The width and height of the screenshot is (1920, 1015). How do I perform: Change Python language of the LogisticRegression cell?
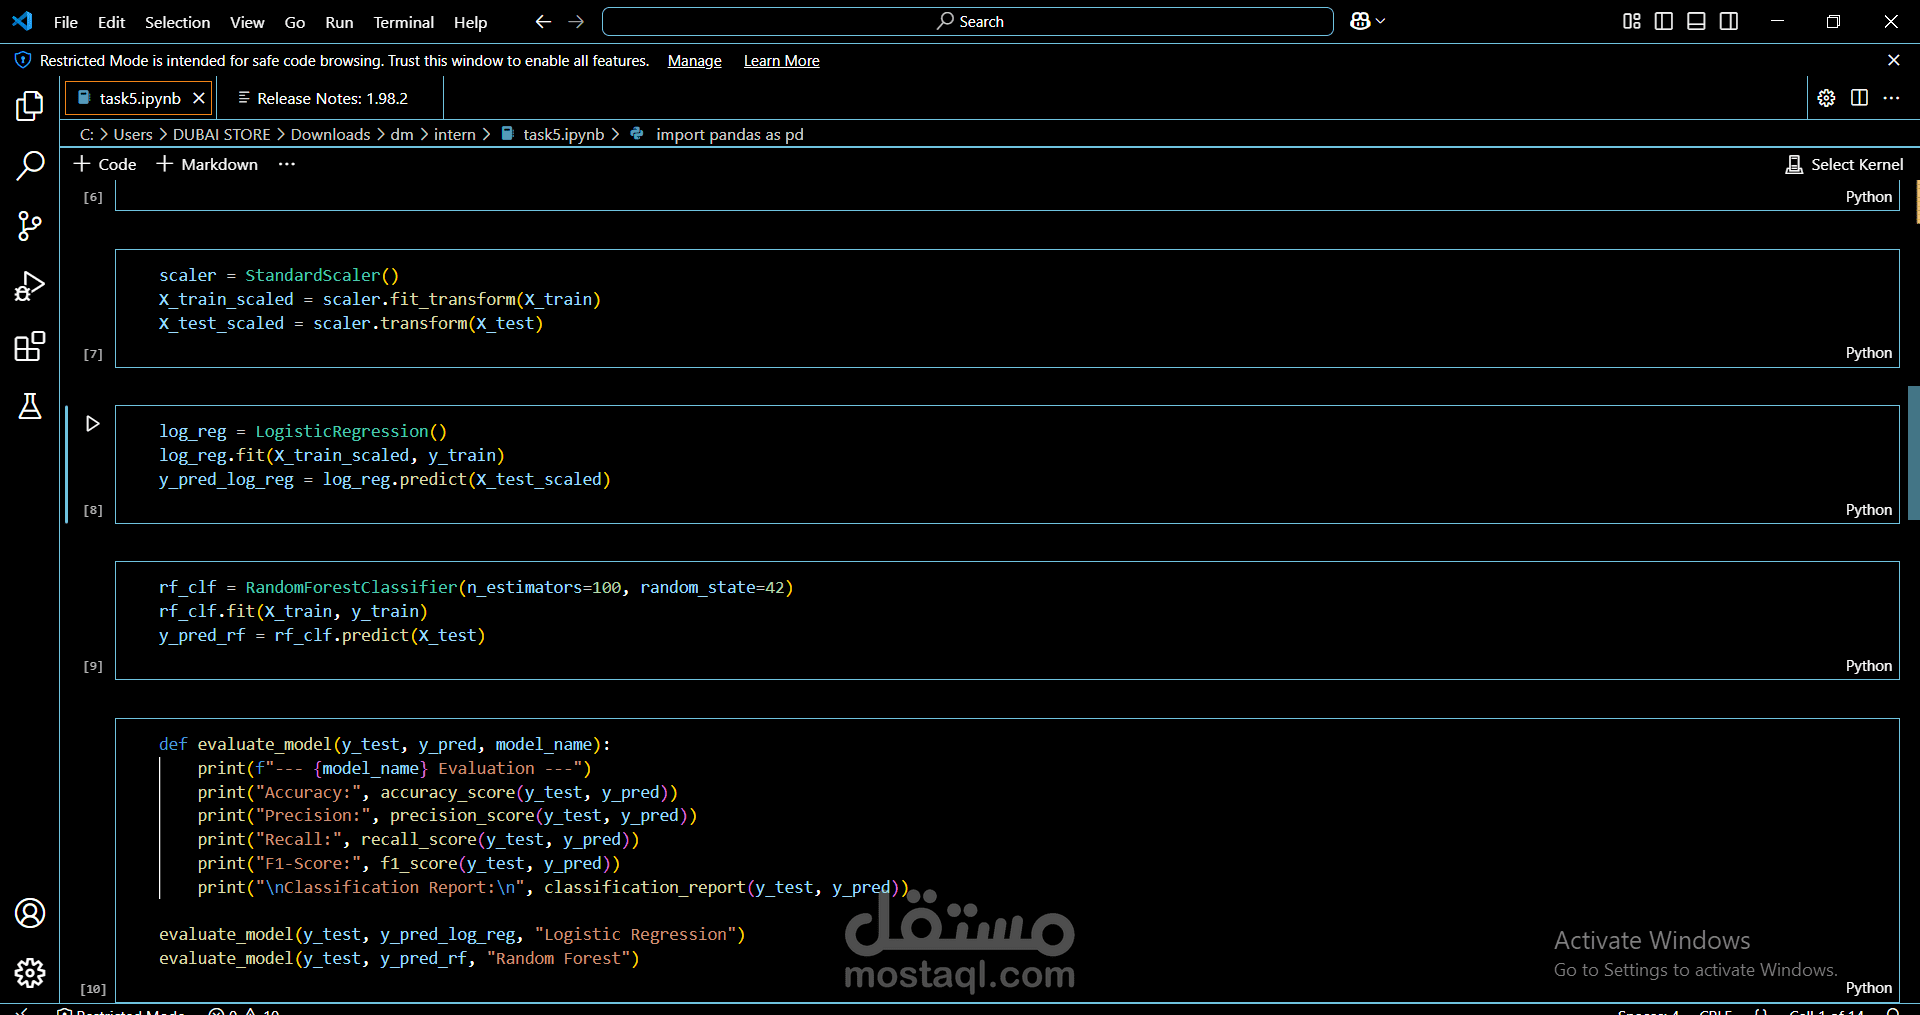(x=1868, y=510)
